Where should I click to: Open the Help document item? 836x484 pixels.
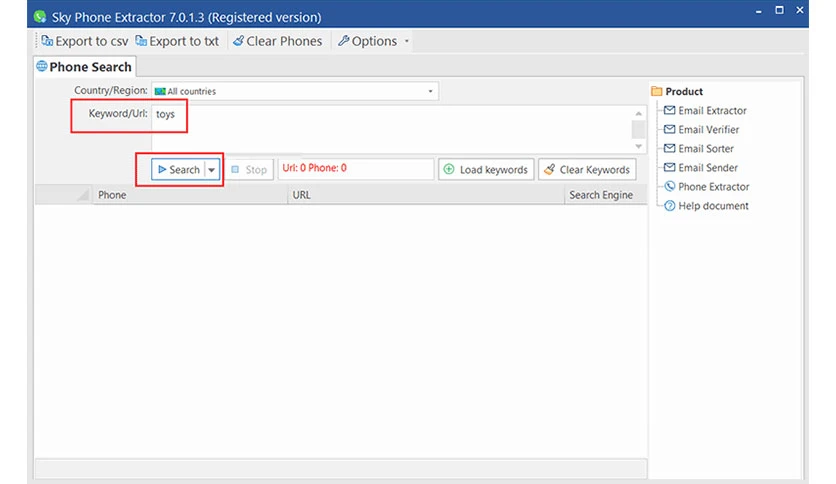(706, 206)
